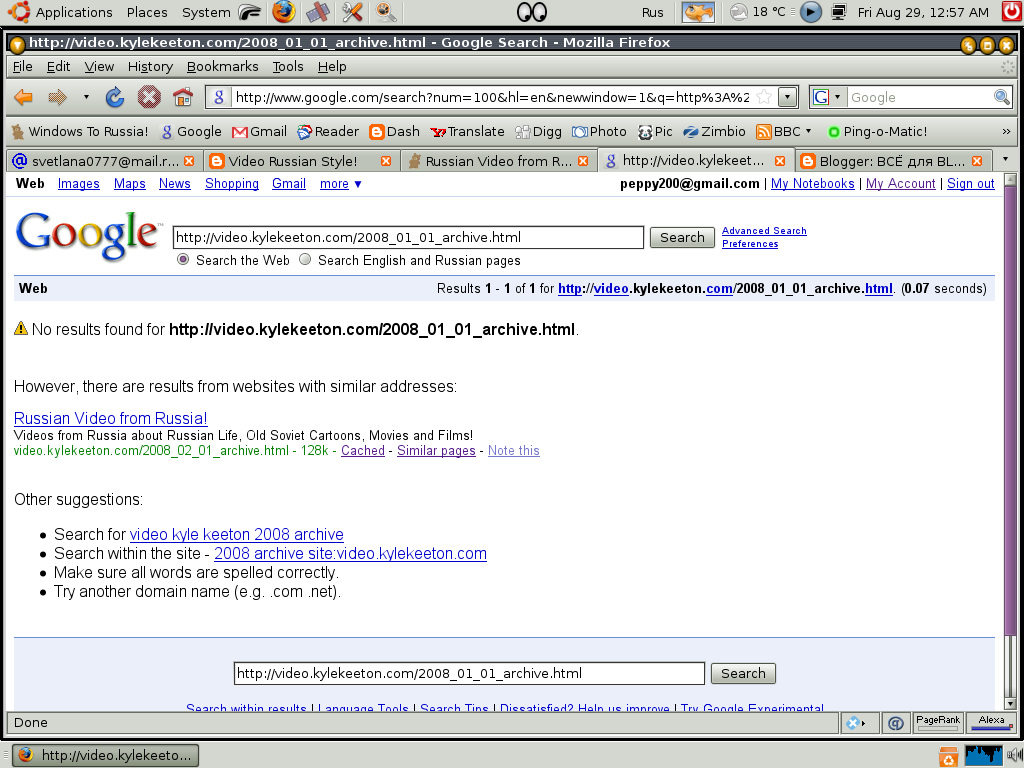
Task: Click the Advanced Search link
Action: (764, 231)
